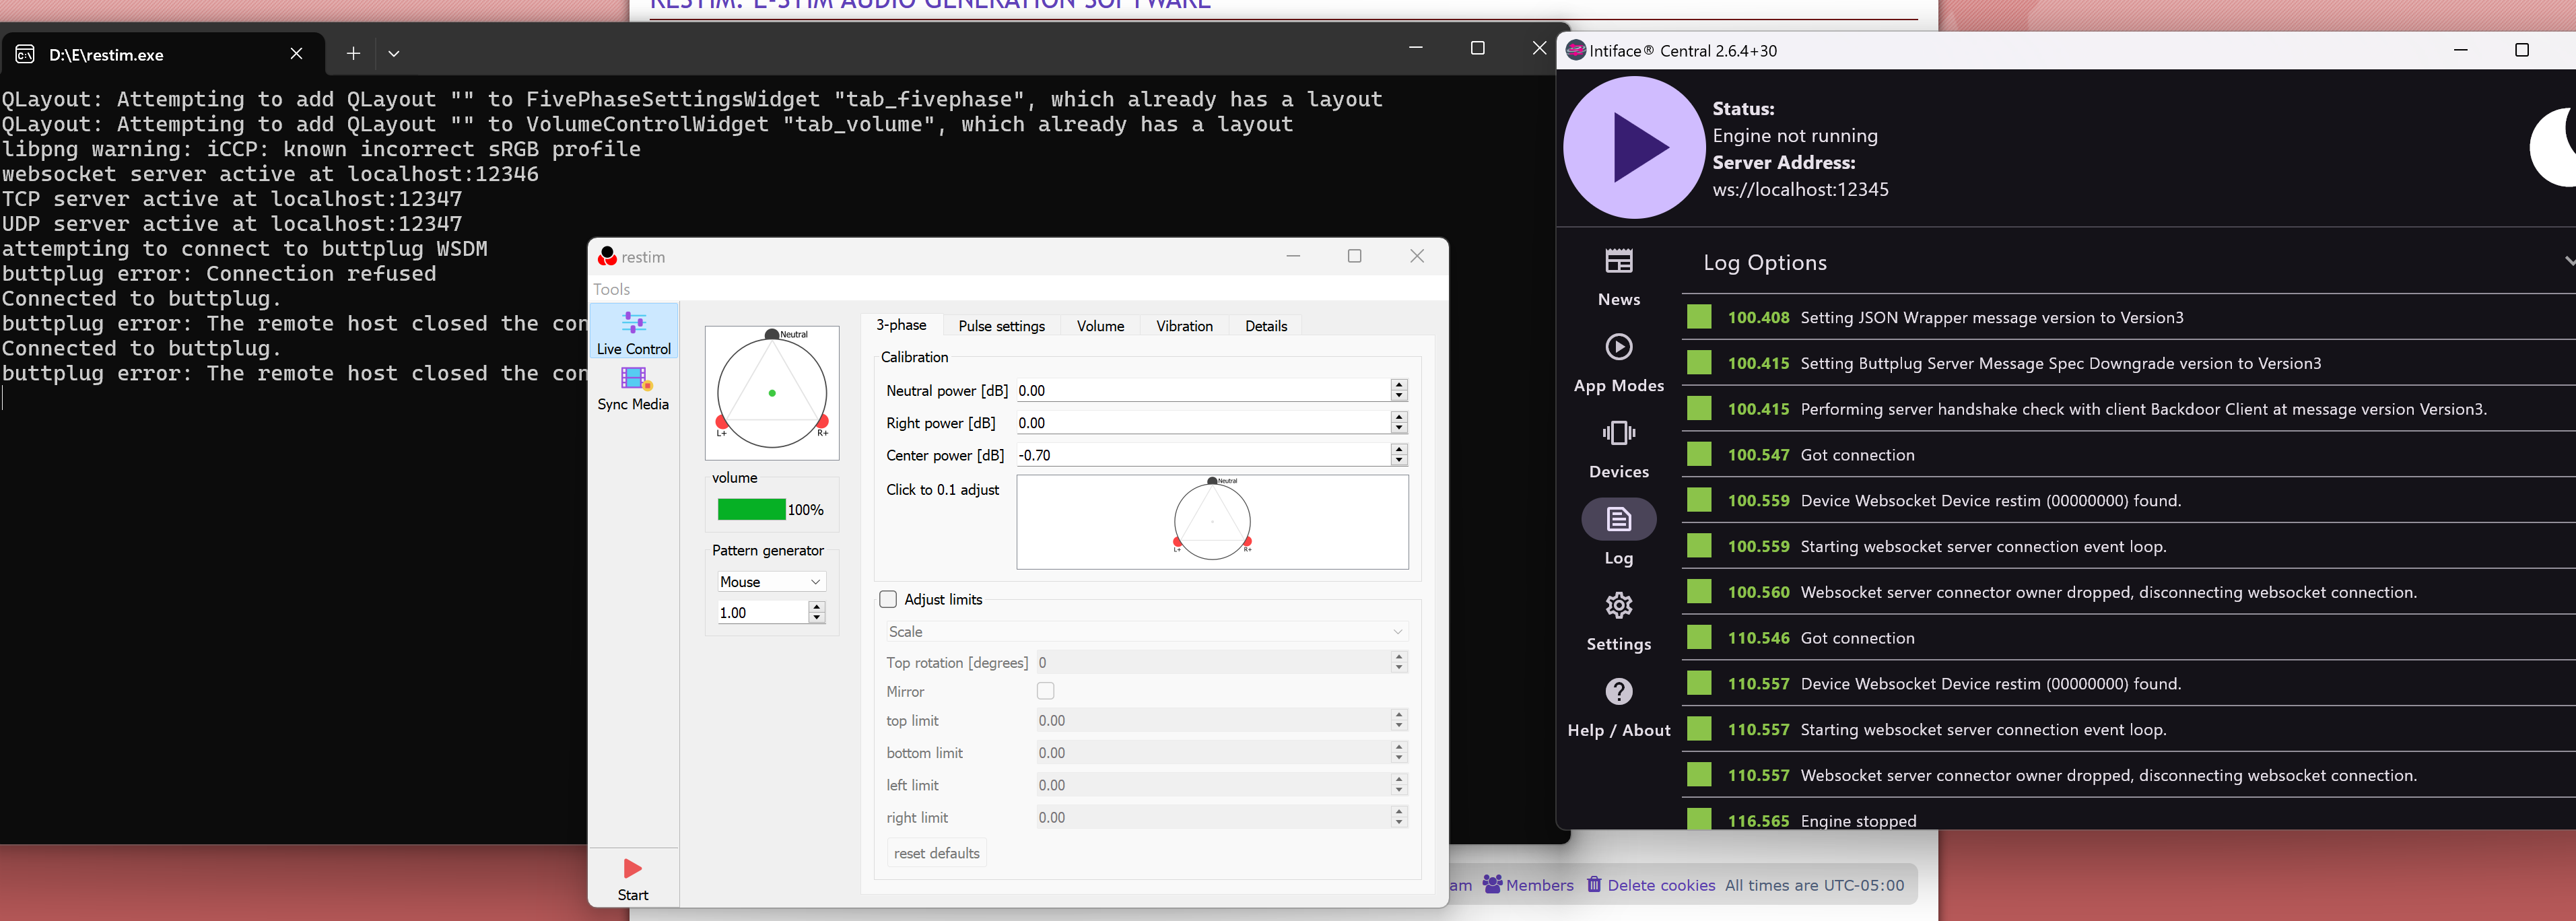Viewport: 2576px width, 921px height.
Task: Open the News section in Intiface
Action: (1619, 277)
